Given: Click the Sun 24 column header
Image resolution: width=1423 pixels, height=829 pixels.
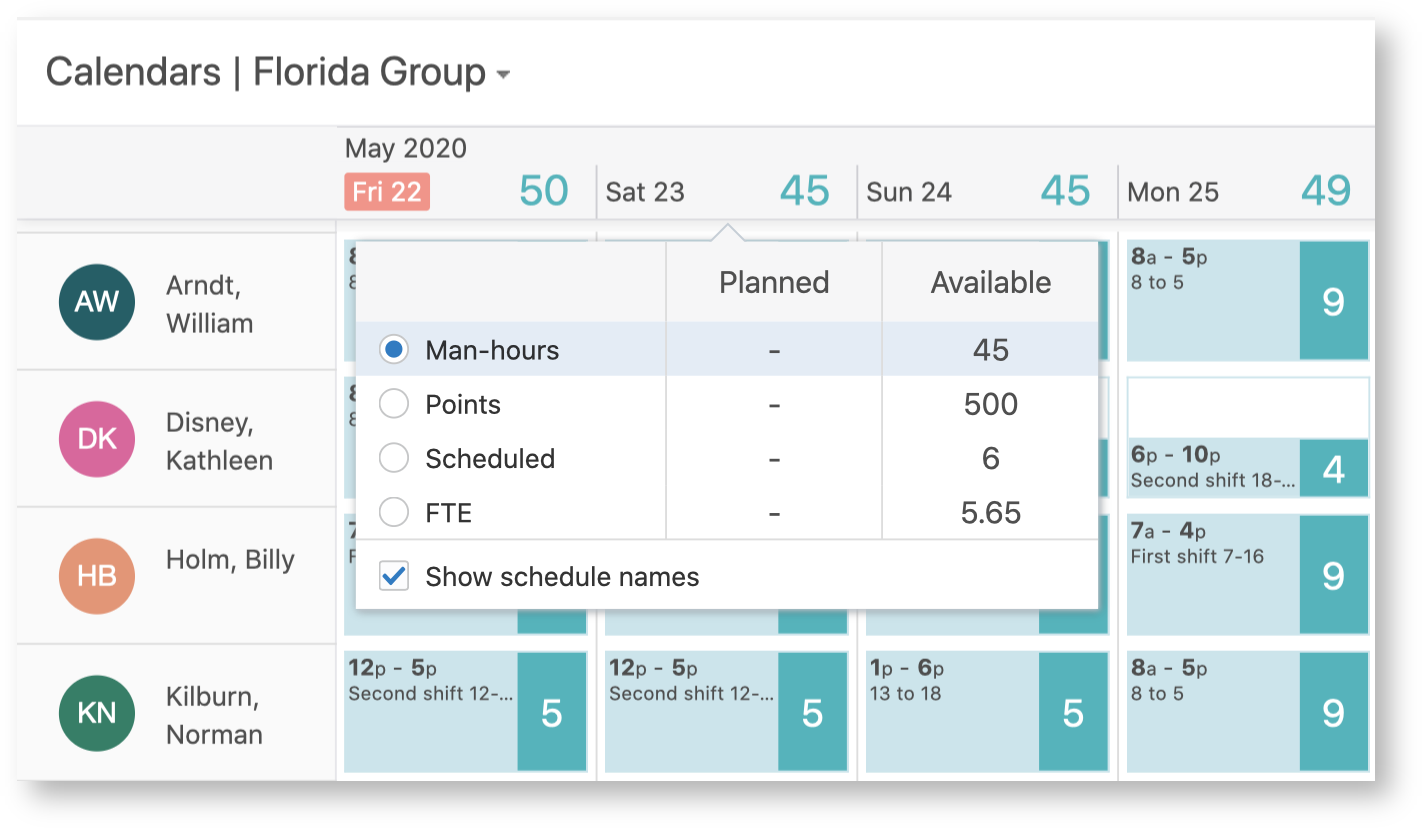Looking at the screenshot, I should (x=908, y=192).
